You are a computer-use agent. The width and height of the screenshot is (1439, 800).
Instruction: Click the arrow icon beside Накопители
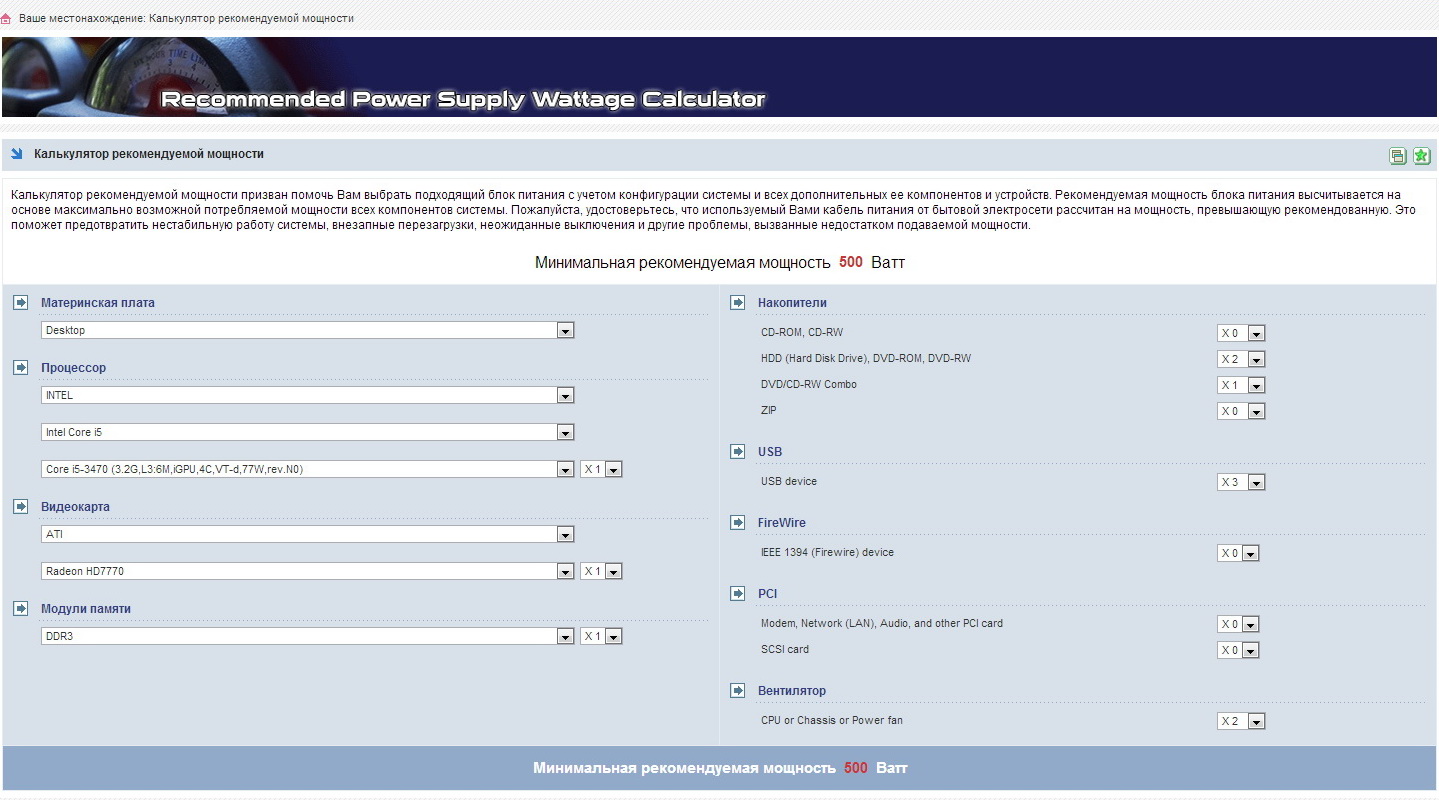(x=738, y=302)
